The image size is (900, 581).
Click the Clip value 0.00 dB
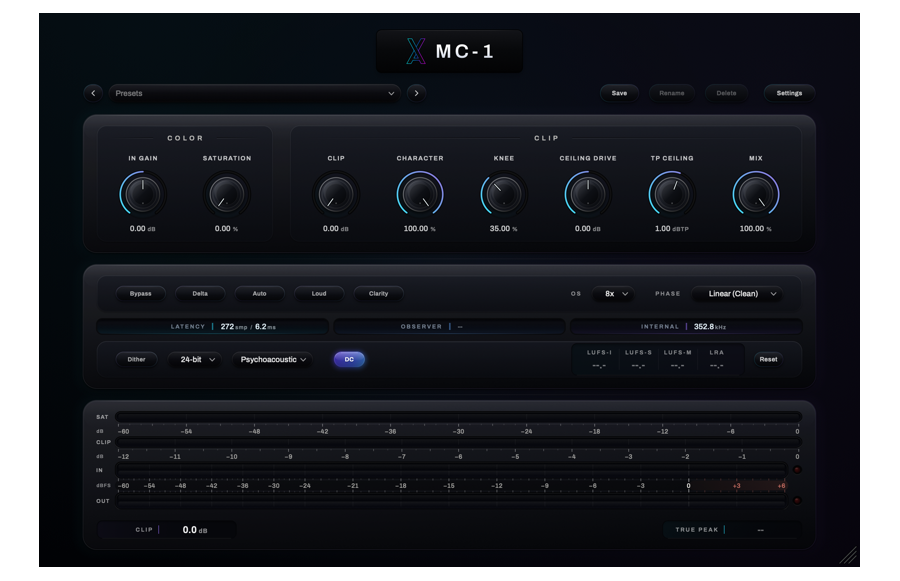[336, 228]
